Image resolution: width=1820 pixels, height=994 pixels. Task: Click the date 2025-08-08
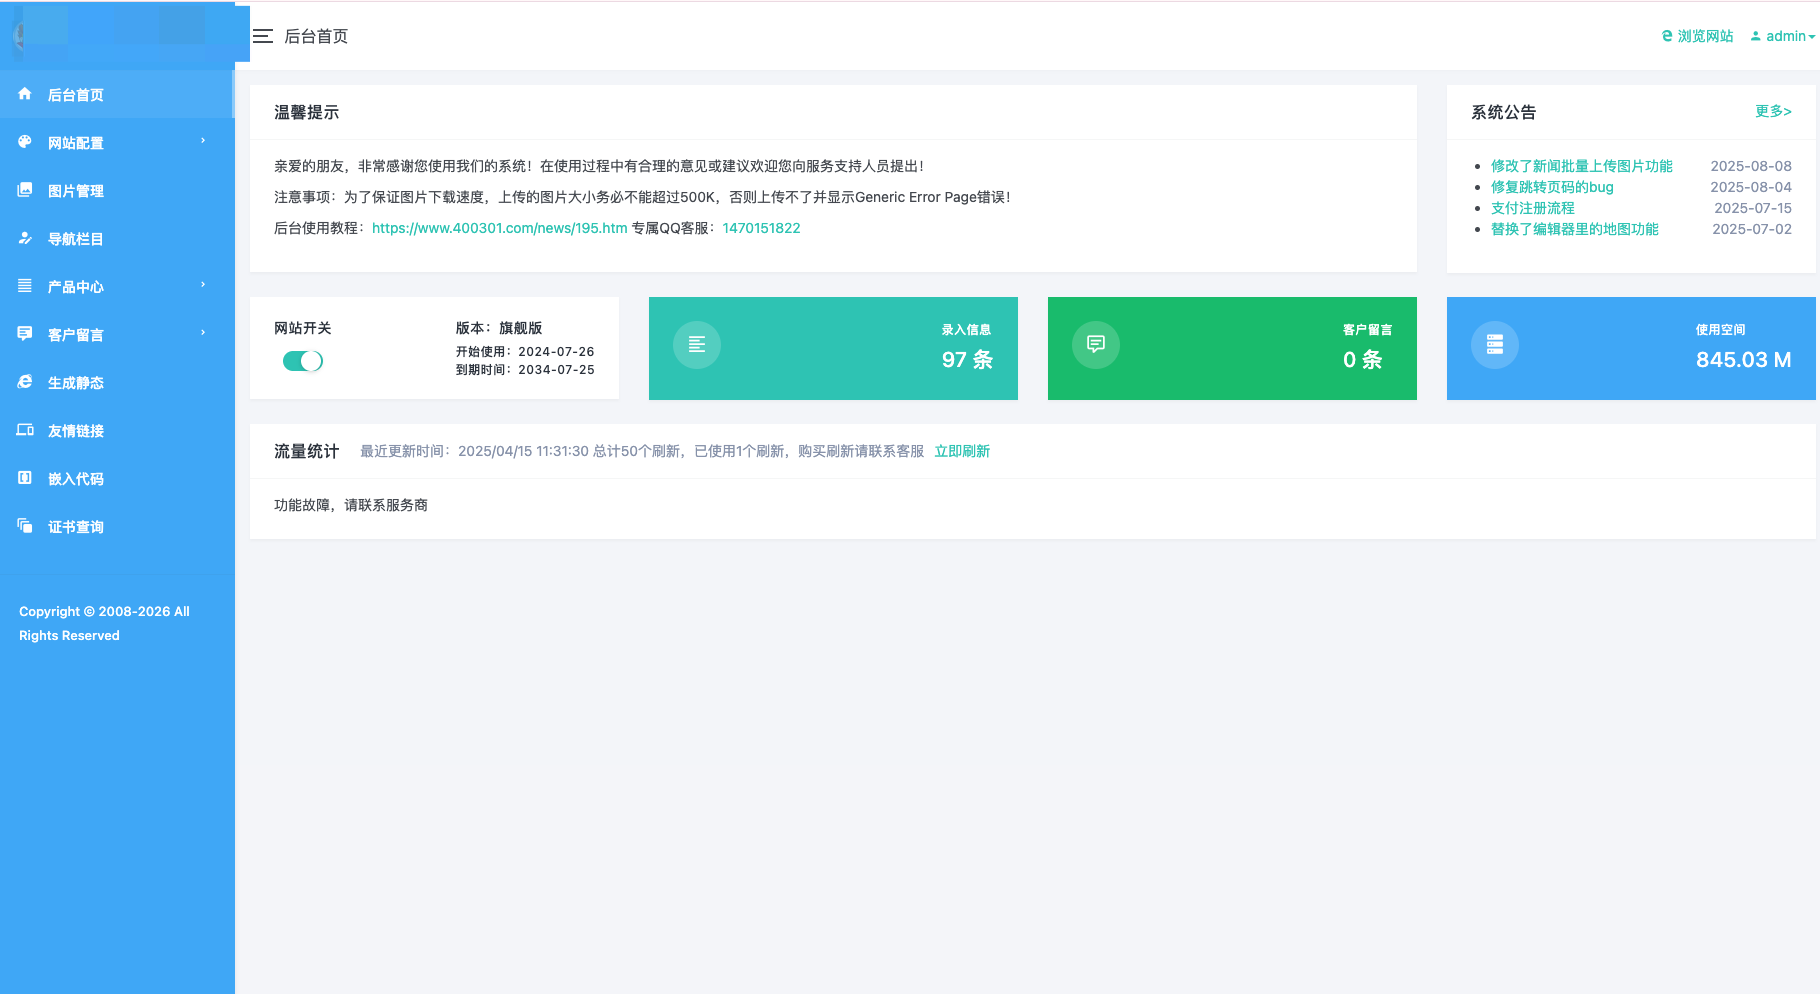click(x=1751, y=166)
